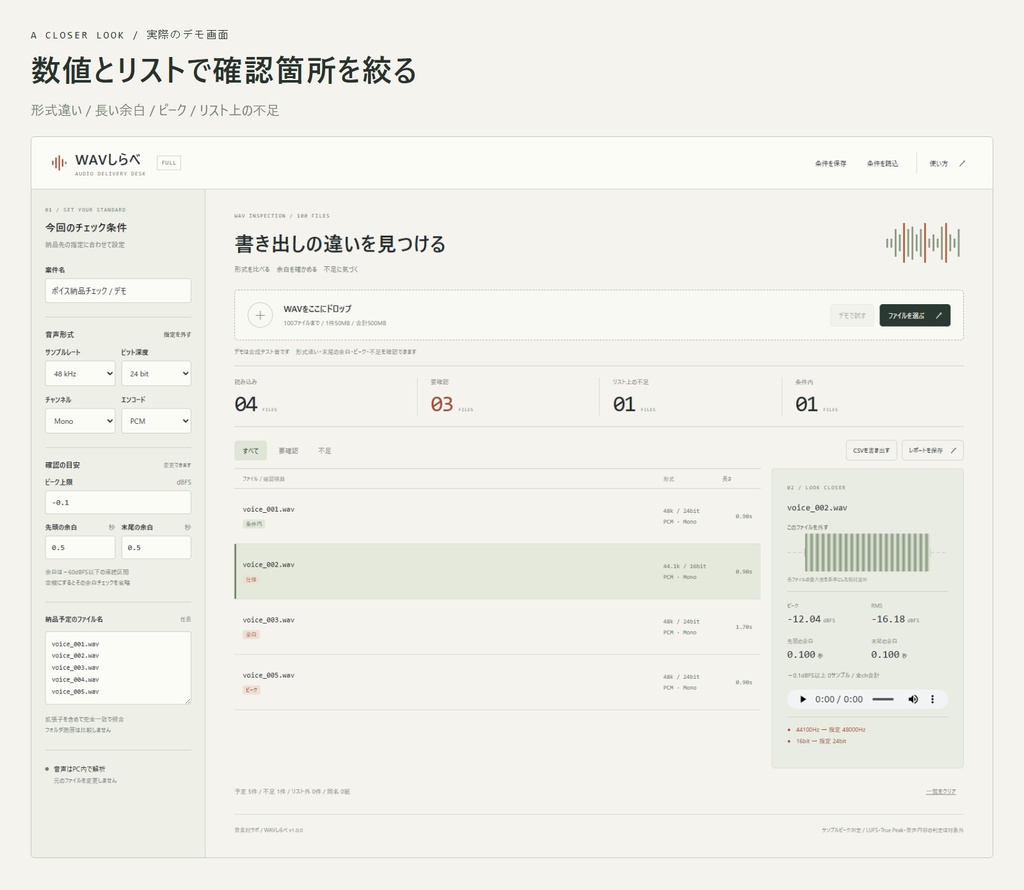Select the voice_005.wav row in the list
1024x890 pixels.
(498, 682)
